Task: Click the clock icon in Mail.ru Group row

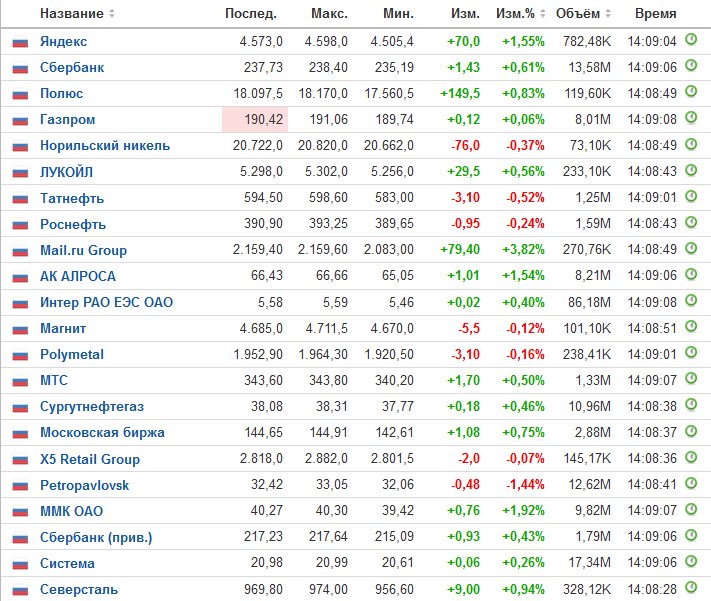Action: pos(691,248)
